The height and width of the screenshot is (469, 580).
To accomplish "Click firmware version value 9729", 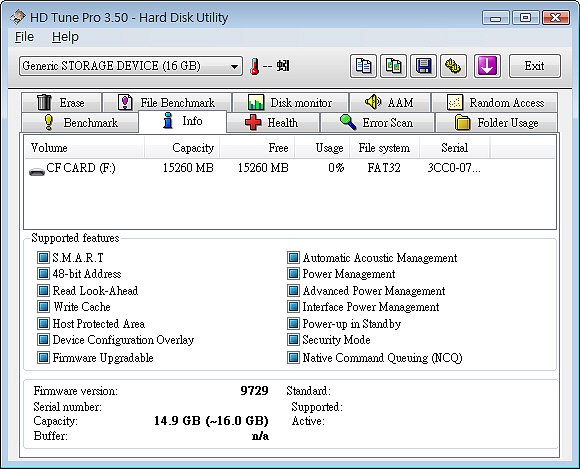I will 254,391.
